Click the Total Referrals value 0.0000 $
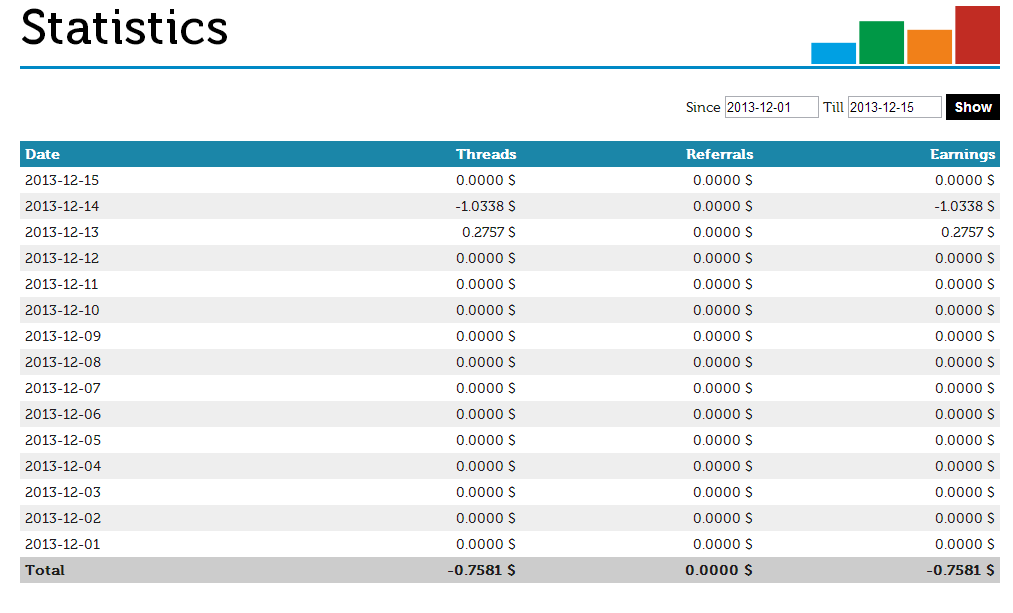1013x613 pixels. point(718,570)
